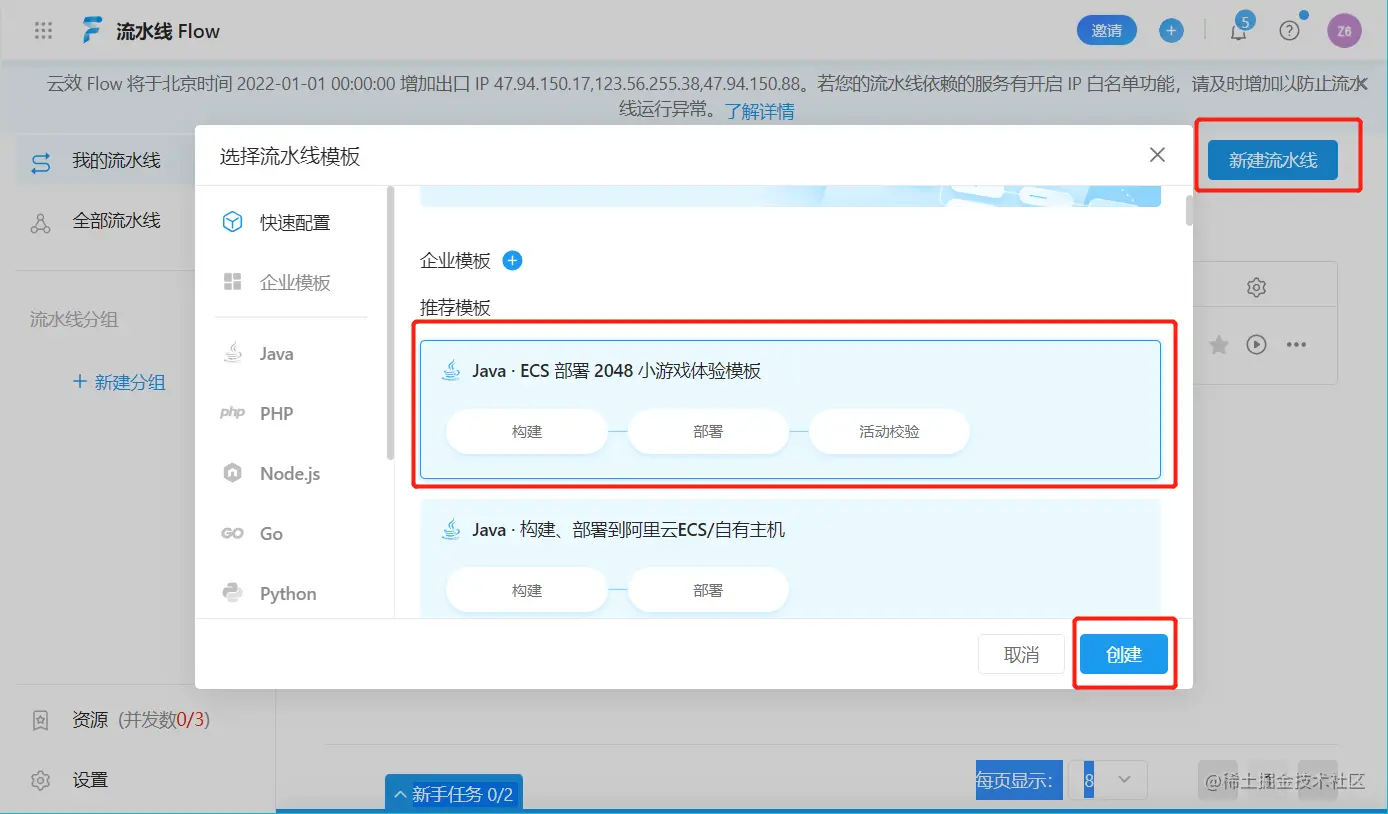Click the blue plus icon in header
This screenshot has height=814, width=1388.
pos(1171,31)
